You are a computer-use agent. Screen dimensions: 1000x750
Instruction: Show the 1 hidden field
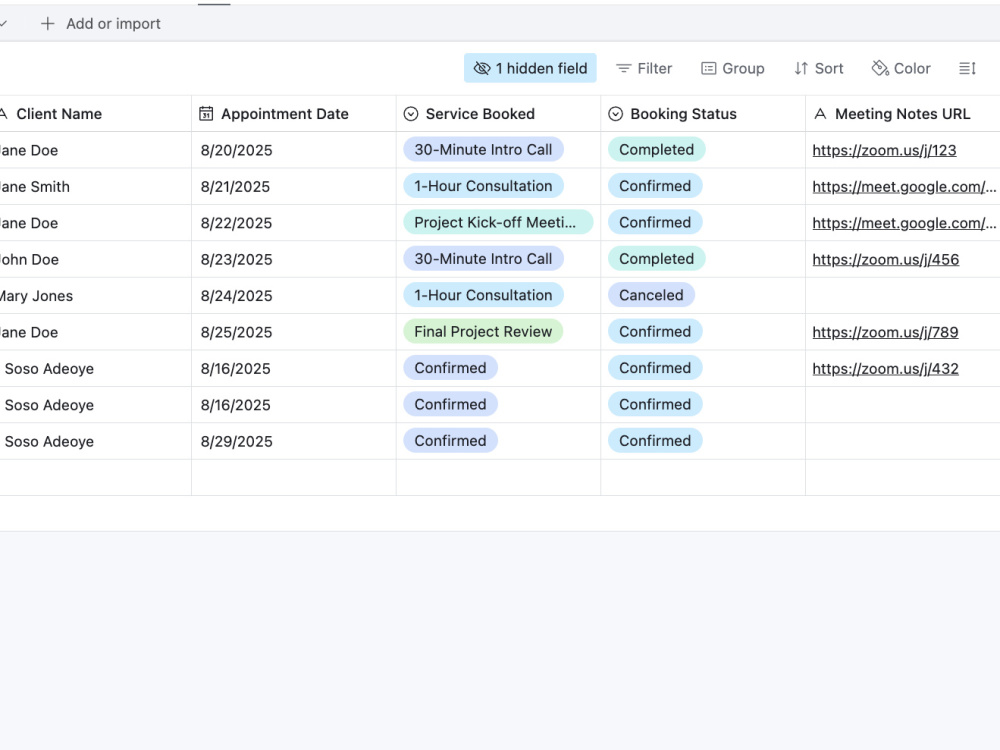[x=530, y=68]
